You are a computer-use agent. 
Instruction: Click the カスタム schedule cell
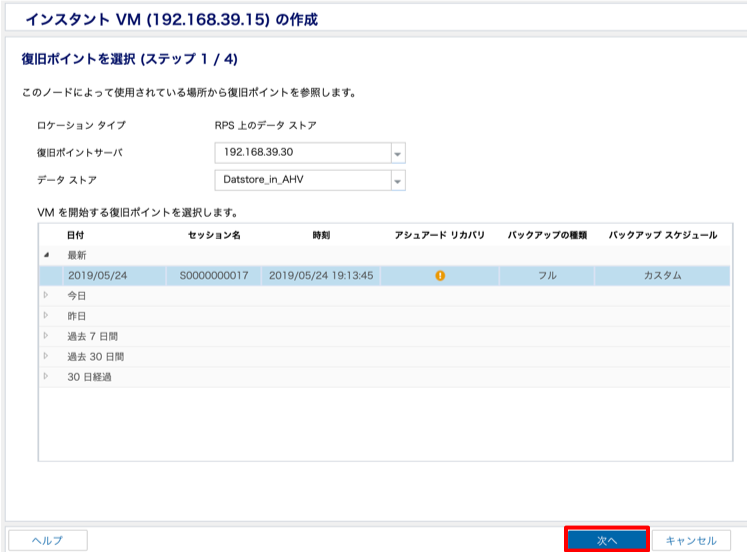(x=663, y=275)
